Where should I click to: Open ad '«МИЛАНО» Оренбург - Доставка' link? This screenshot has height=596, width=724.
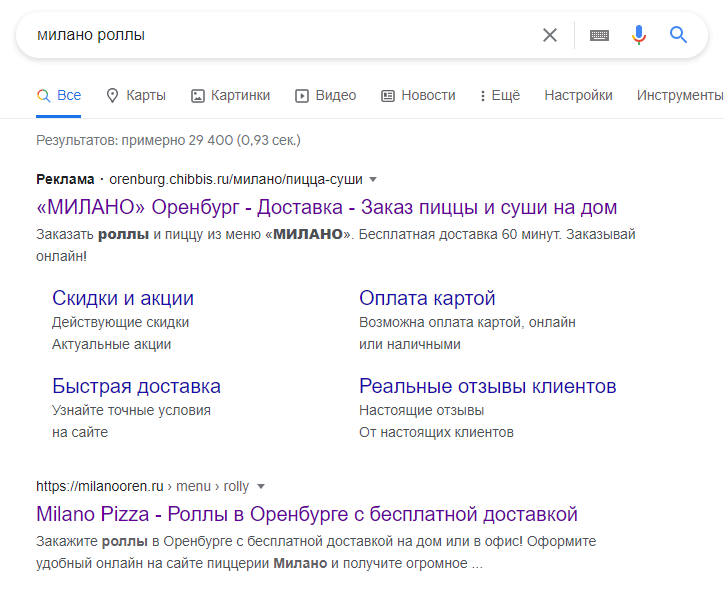(x=326, y=207)
